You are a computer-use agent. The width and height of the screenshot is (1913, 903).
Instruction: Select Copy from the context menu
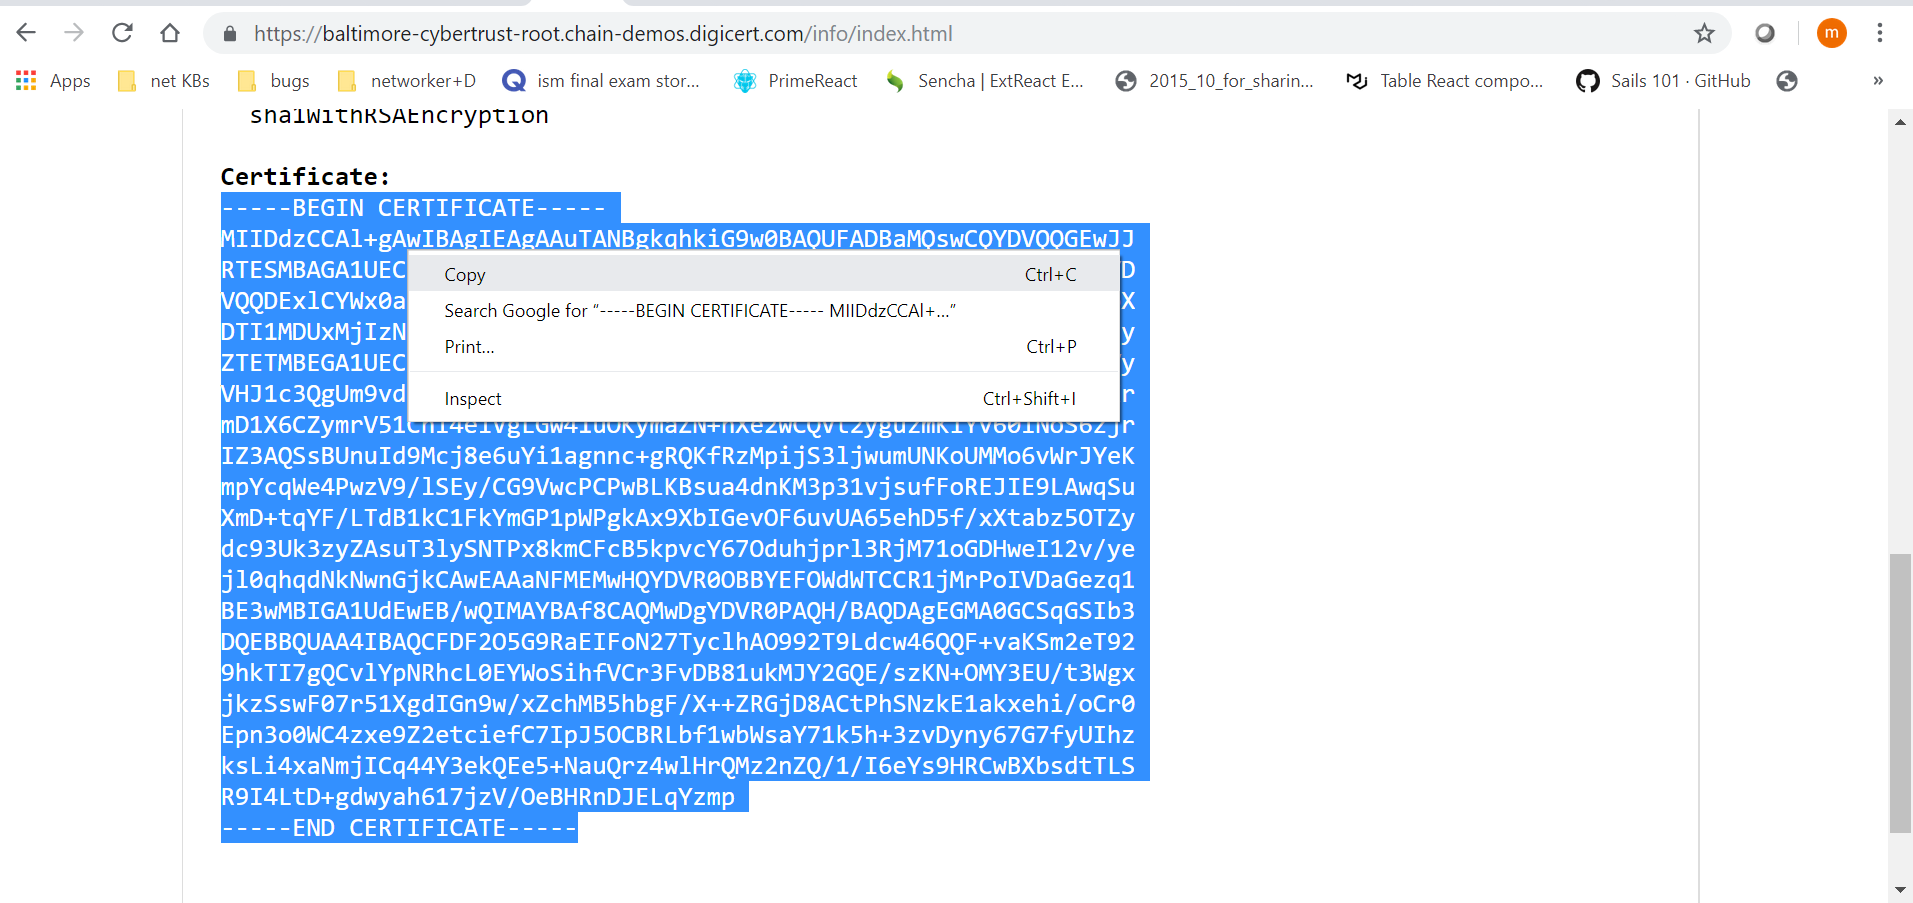point(463,274)
